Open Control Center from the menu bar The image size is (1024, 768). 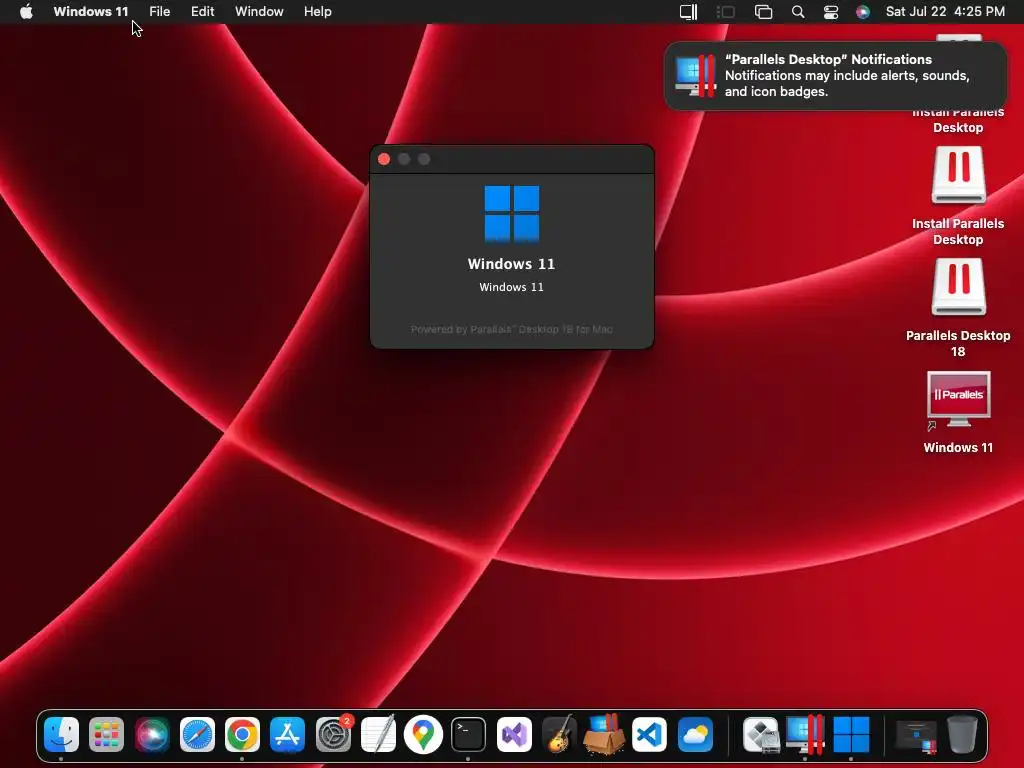(831, 12)
